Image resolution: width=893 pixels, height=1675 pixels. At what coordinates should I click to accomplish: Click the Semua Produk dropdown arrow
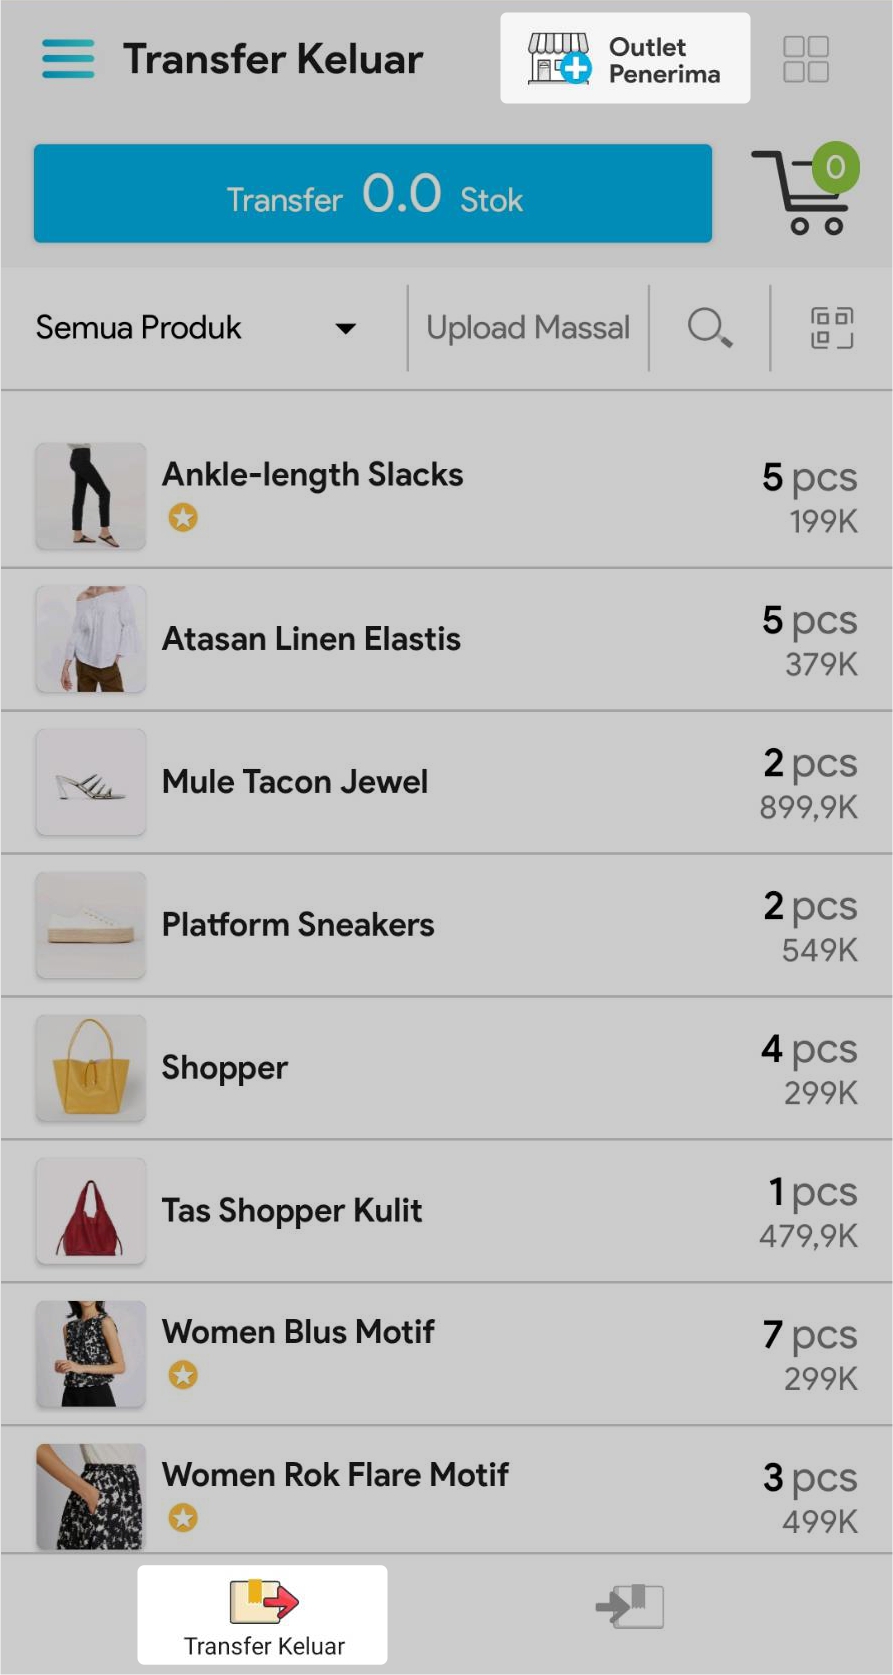pos(346,328)
